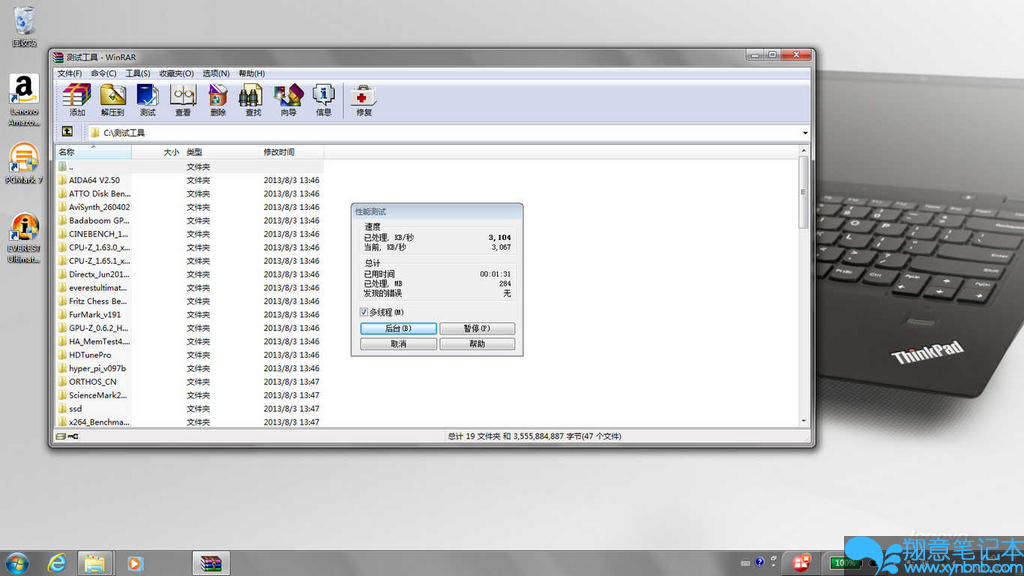The image size is (1024, 576).
Task: Open the 收藏夹(O) menu
Action: [x=176, y=73]
